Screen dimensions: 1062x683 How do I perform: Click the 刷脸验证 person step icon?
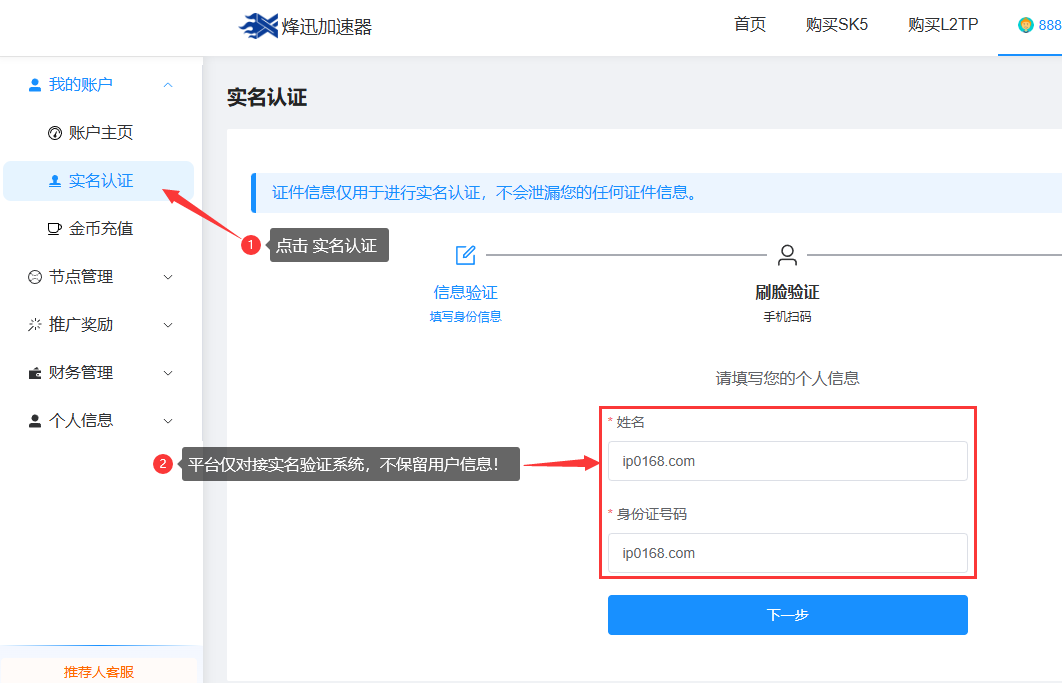[x=788, y=255]
